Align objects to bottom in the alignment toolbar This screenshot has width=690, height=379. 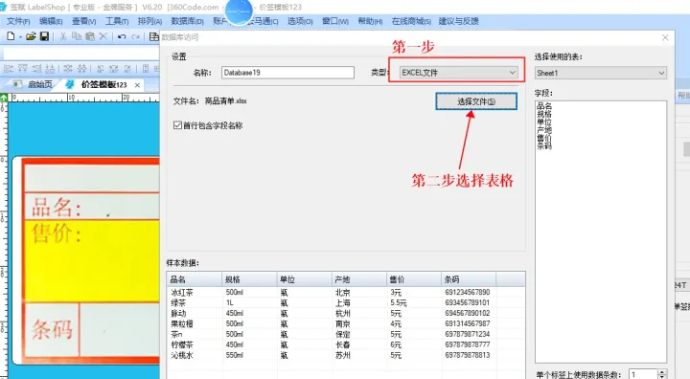51,68
